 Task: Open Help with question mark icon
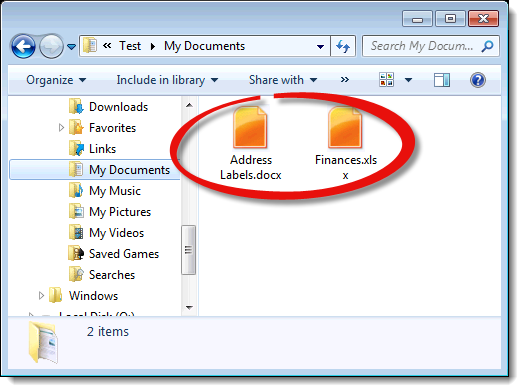(x=478, y=80)
